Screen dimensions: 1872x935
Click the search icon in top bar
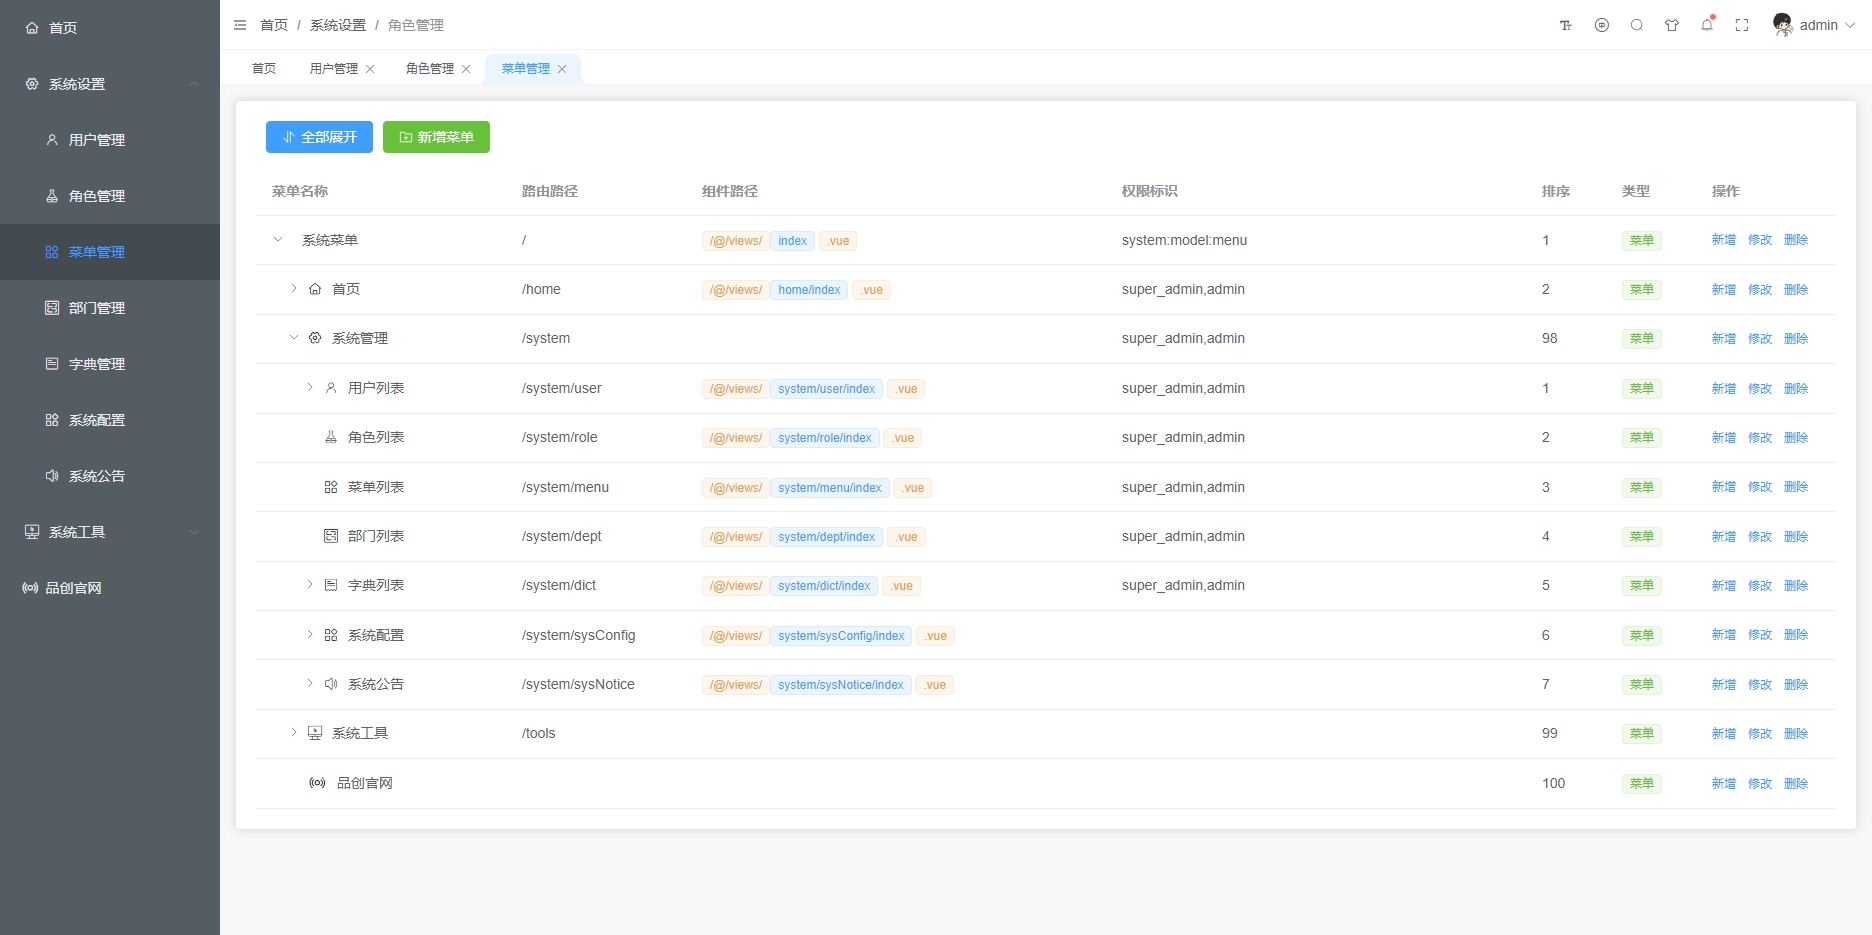coord(1637,26)
